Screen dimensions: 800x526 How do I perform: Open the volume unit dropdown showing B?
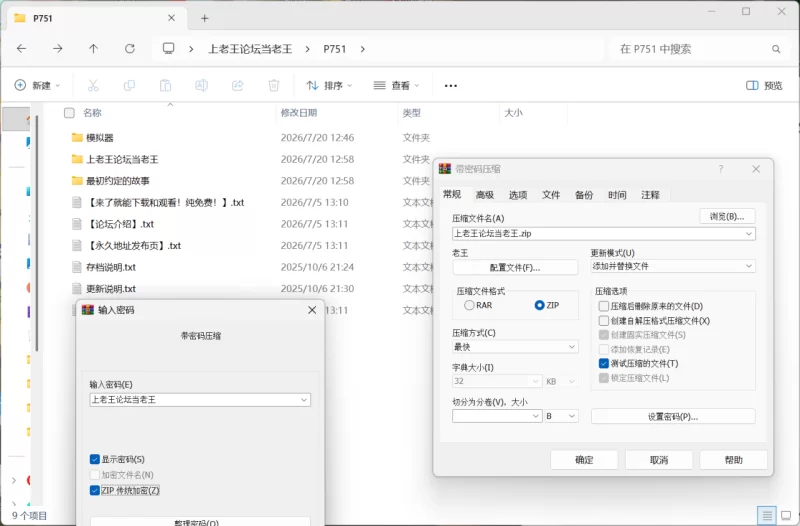point(561,416)
